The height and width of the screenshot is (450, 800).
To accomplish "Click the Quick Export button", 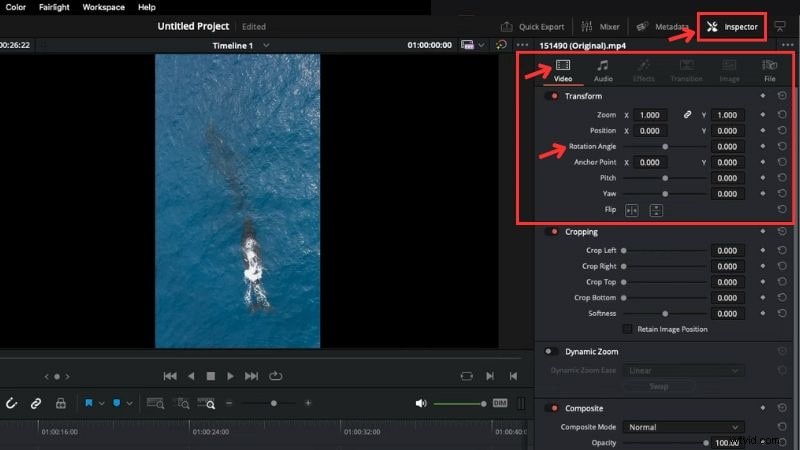I will tap(533, 27).
